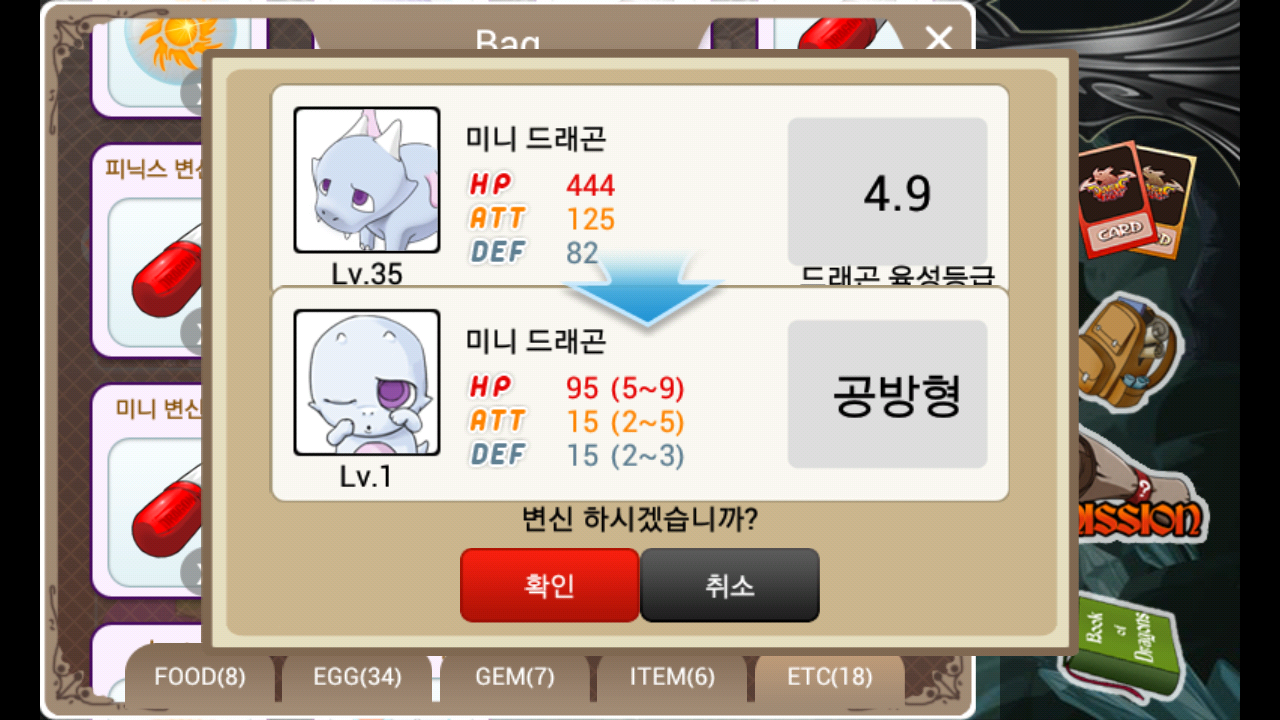Click the 공방형 type box
This screenshot has width=1280, height=720.
tap(888, 394)
